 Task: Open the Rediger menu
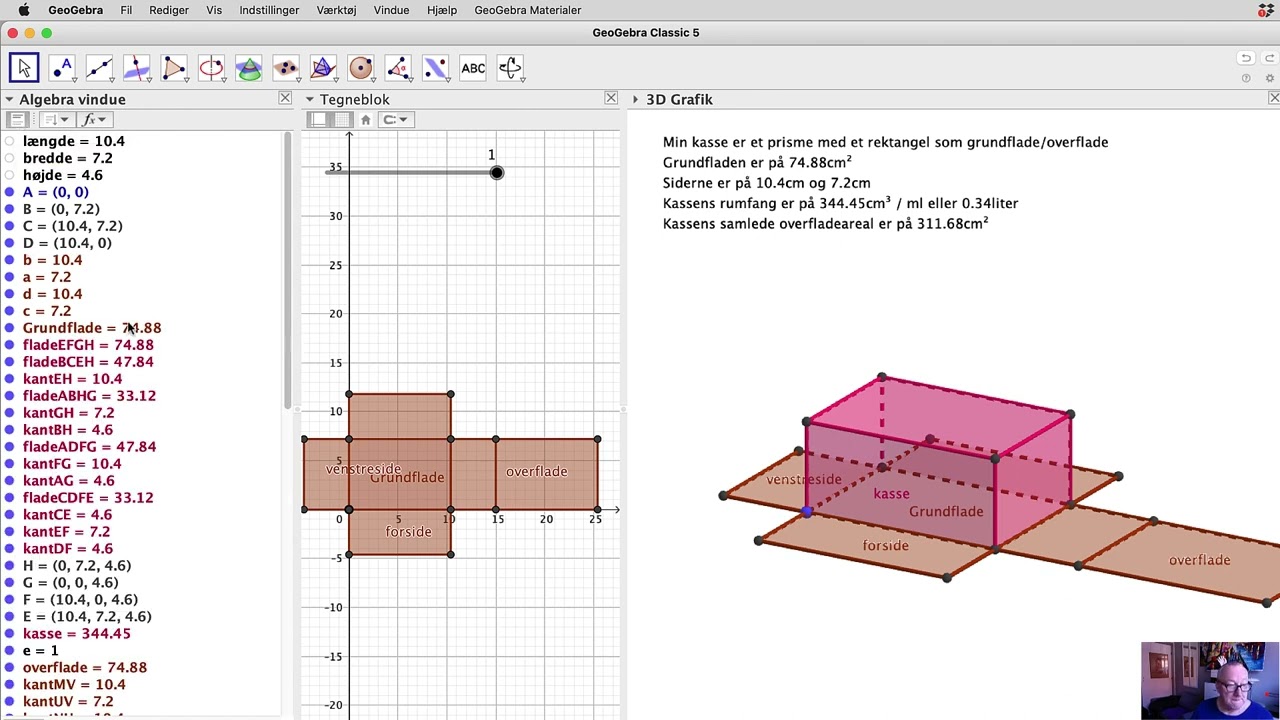(x=169, y=10)
